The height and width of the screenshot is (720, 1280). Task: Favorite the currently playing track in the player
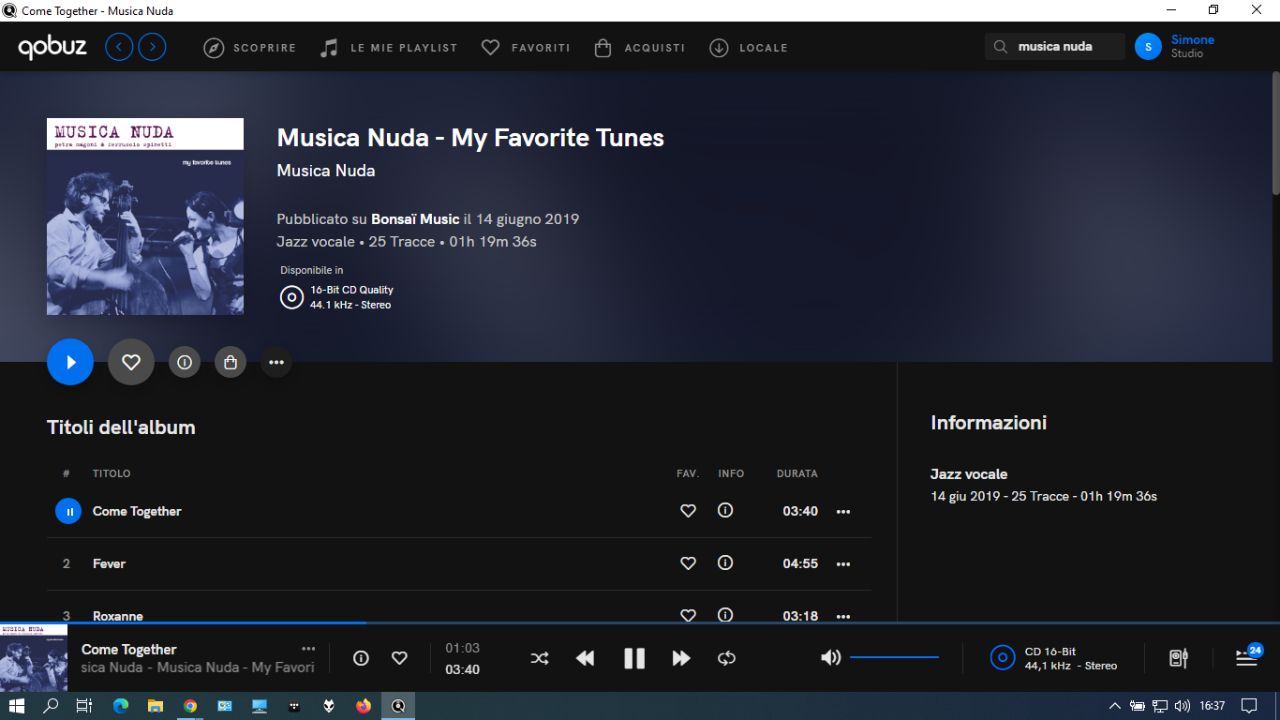pyautogui.click(x=399, y=658)
